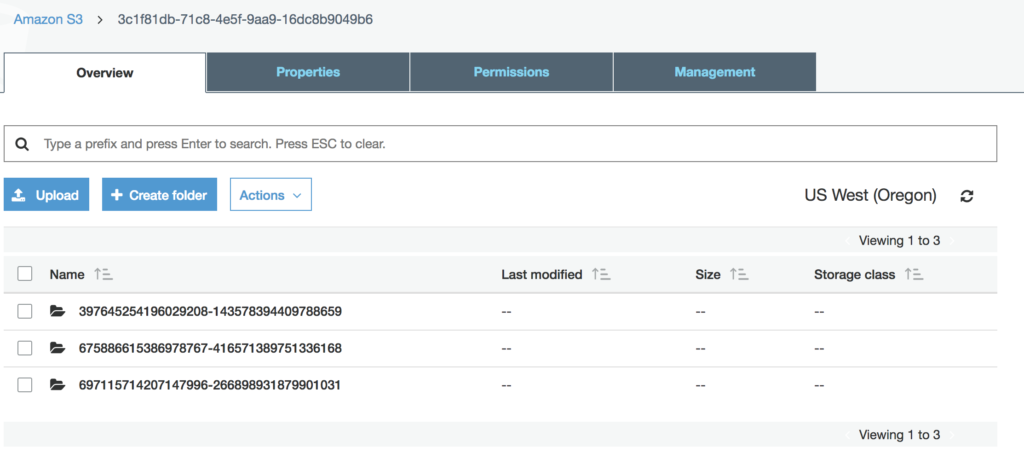Viewport: 1024px width, 465px height.
Task: Sort by Storage class using its icon
Action: click(914, 274)
